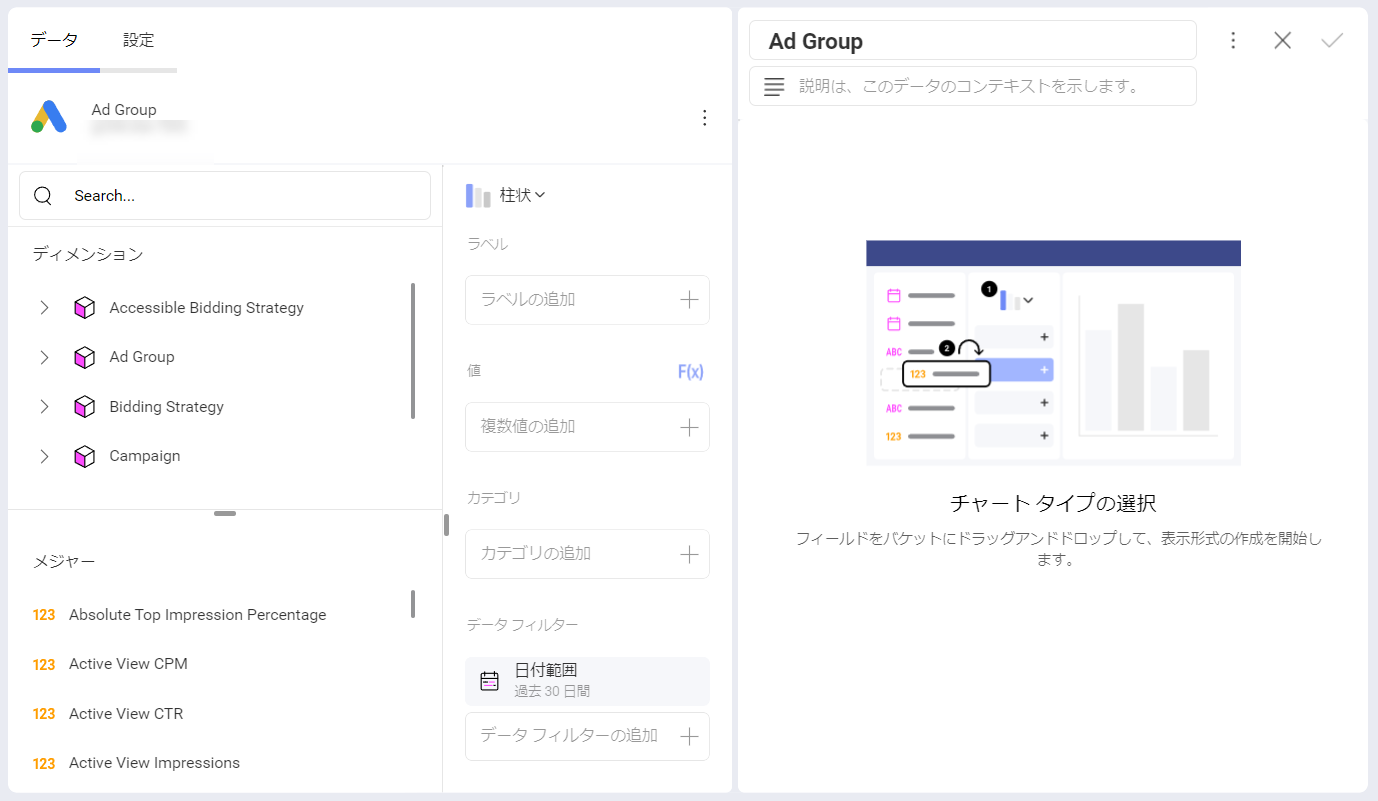This screenshot has width=1378, height=801.
Task: Click the description input field
Action: [972, 86]
